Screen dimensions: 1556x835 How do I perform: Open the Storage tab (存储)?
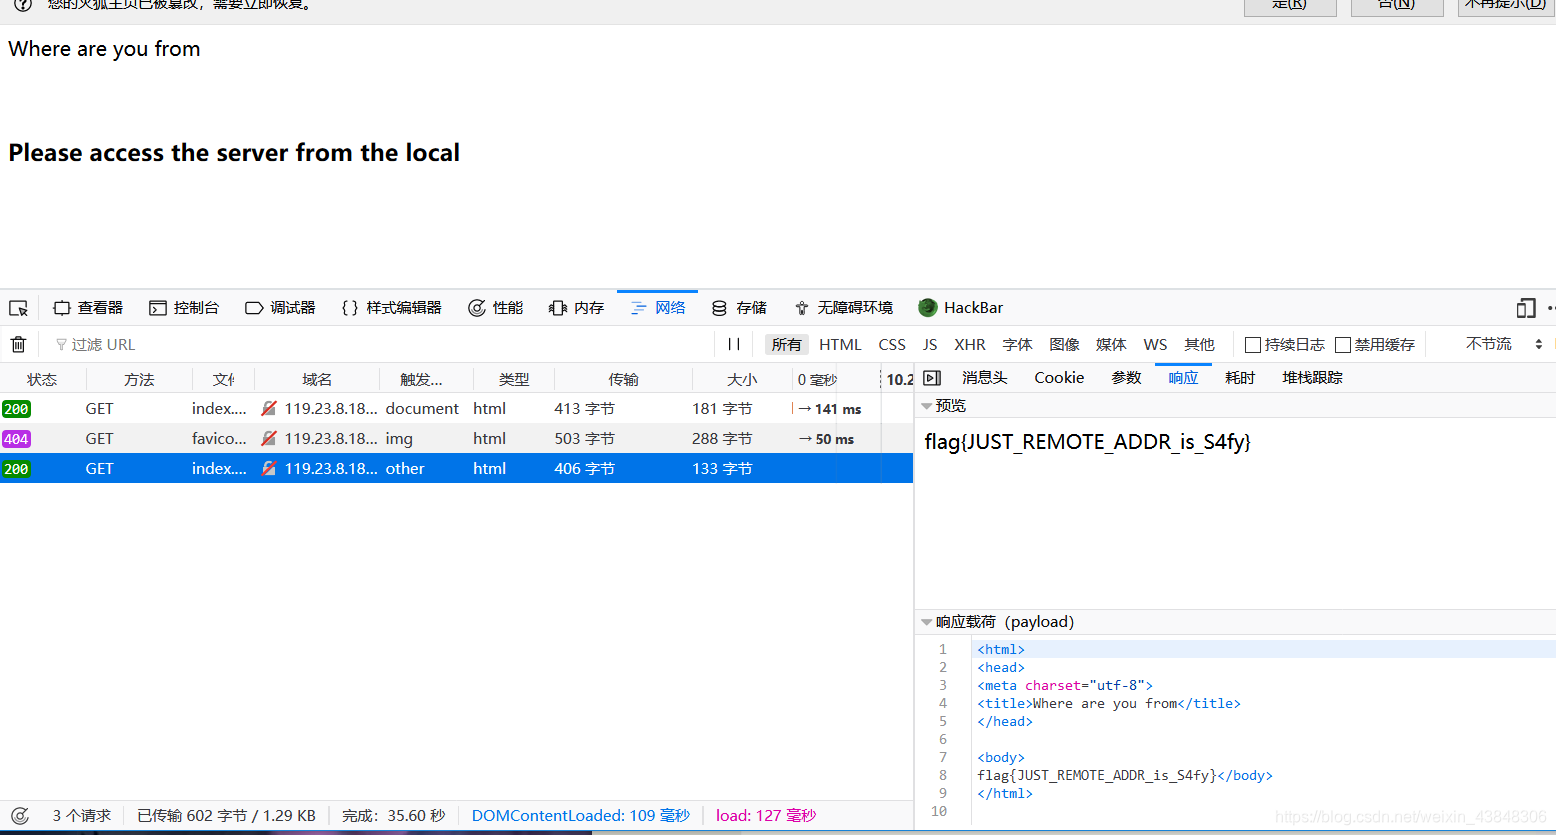739,308
